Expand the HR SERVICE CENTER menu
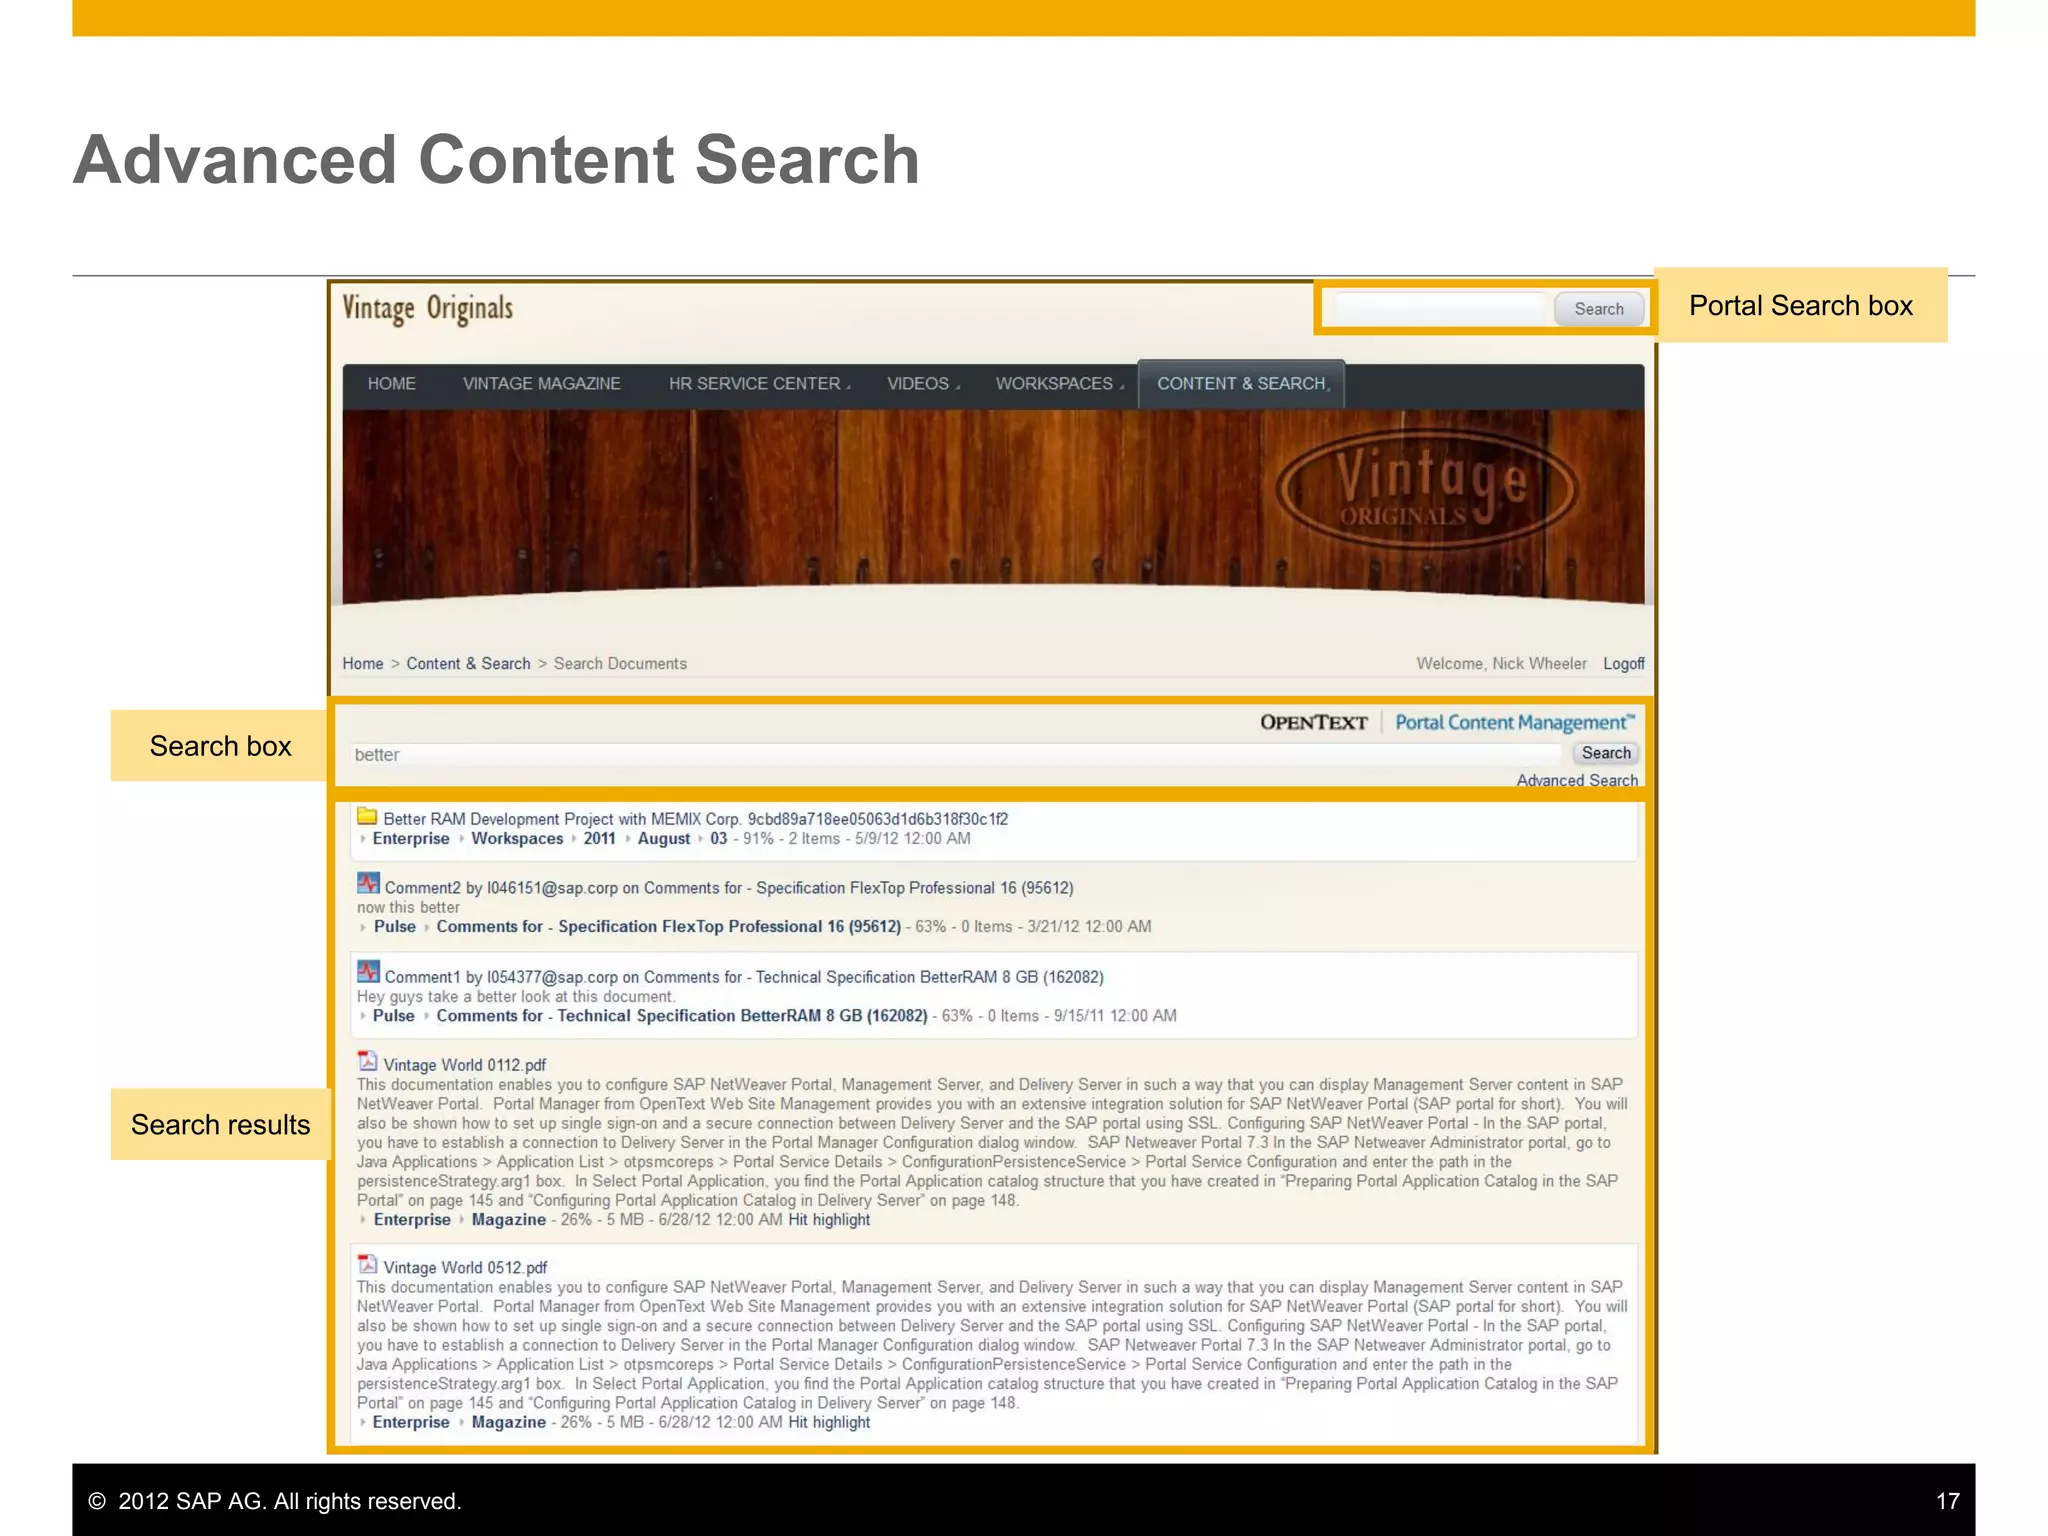The width and height of the screenshot is (2048, 1536). pyautogui.click(x=759, y=384)
